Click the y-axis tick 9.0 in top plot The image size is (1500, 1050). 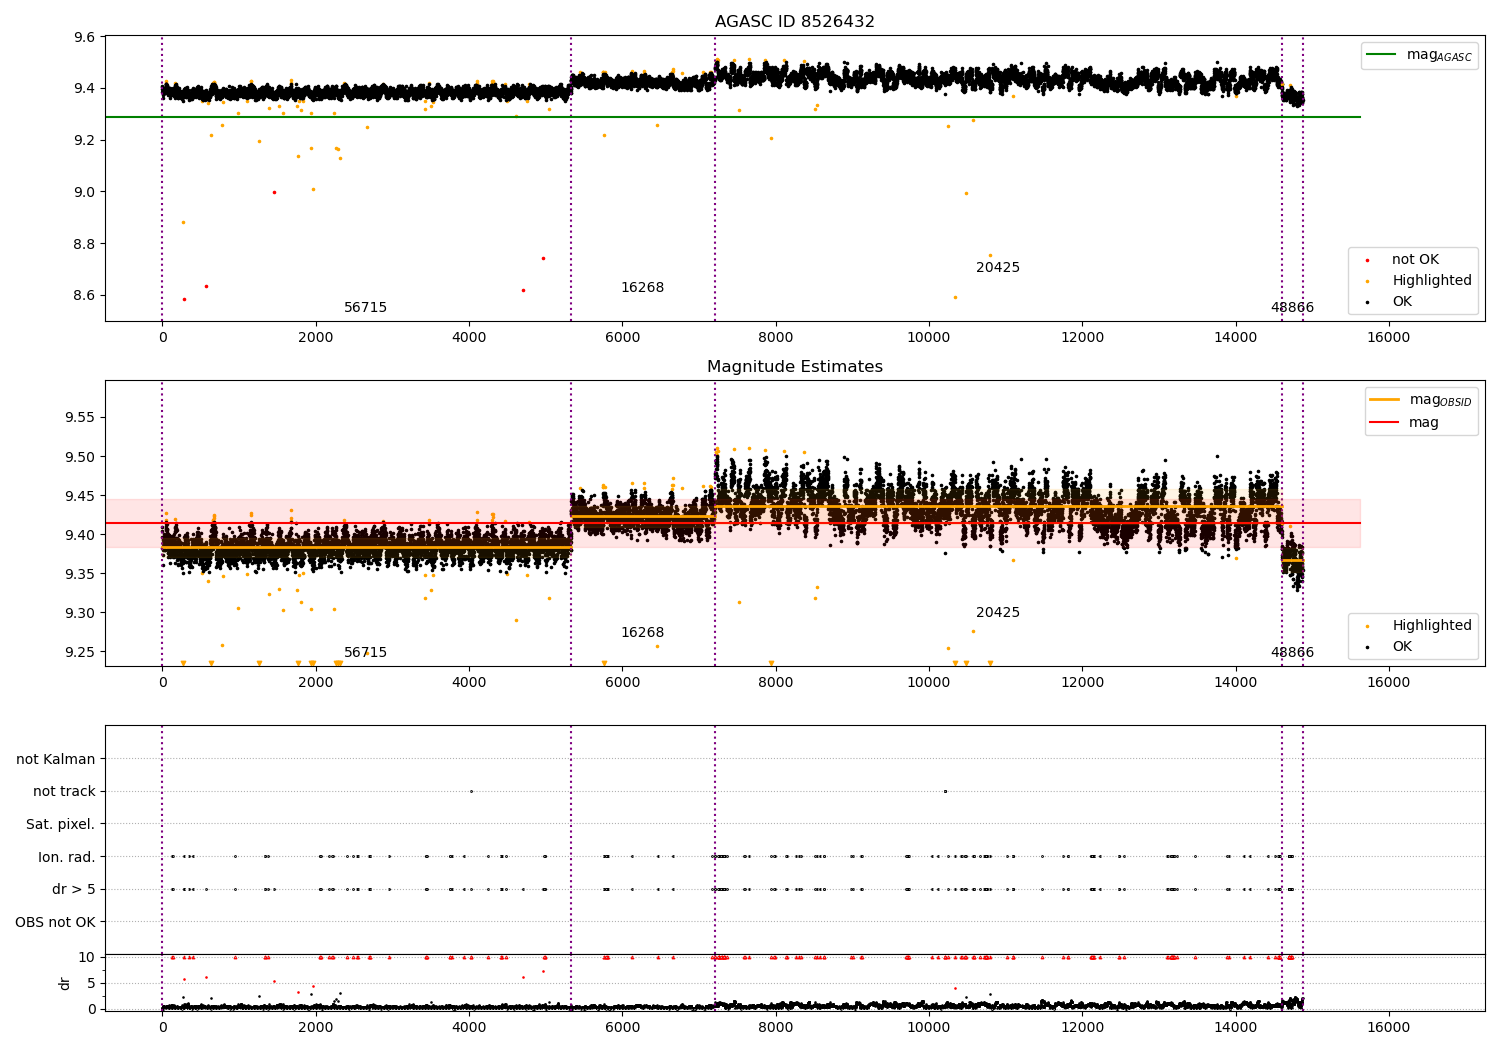coord(83,193)
